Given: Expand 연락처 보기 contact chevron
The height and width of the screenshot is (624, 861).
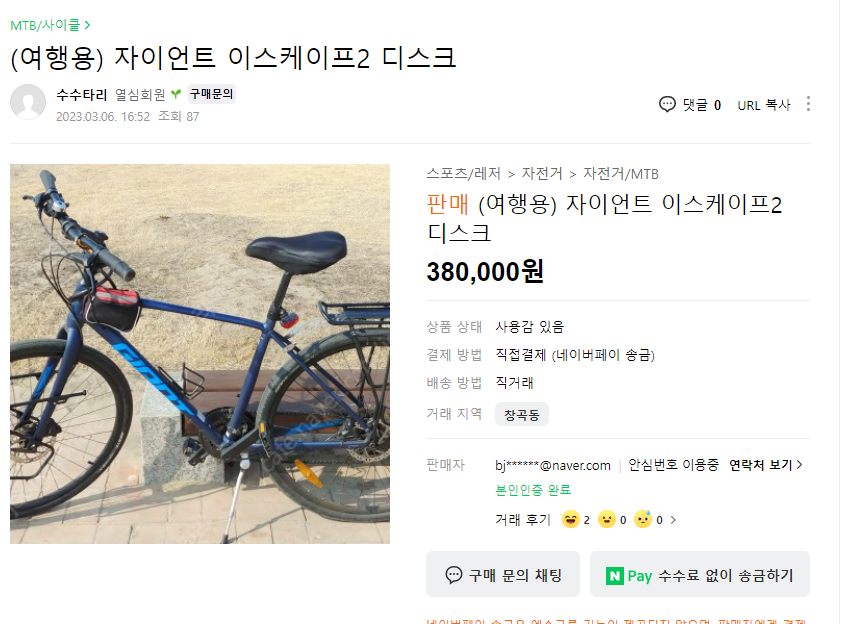Looking at the screenshot, I should pyautogui.click(x=765, y=465).
